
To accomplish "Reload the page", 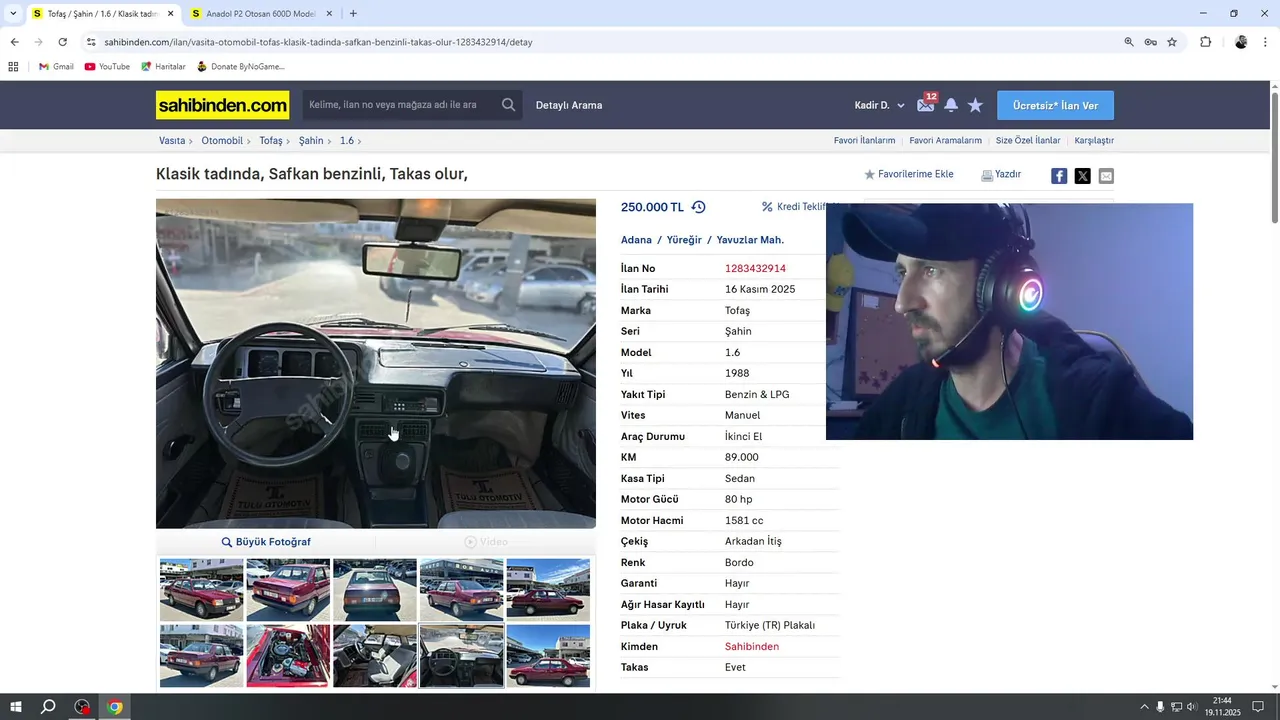I will click(62, 42).
